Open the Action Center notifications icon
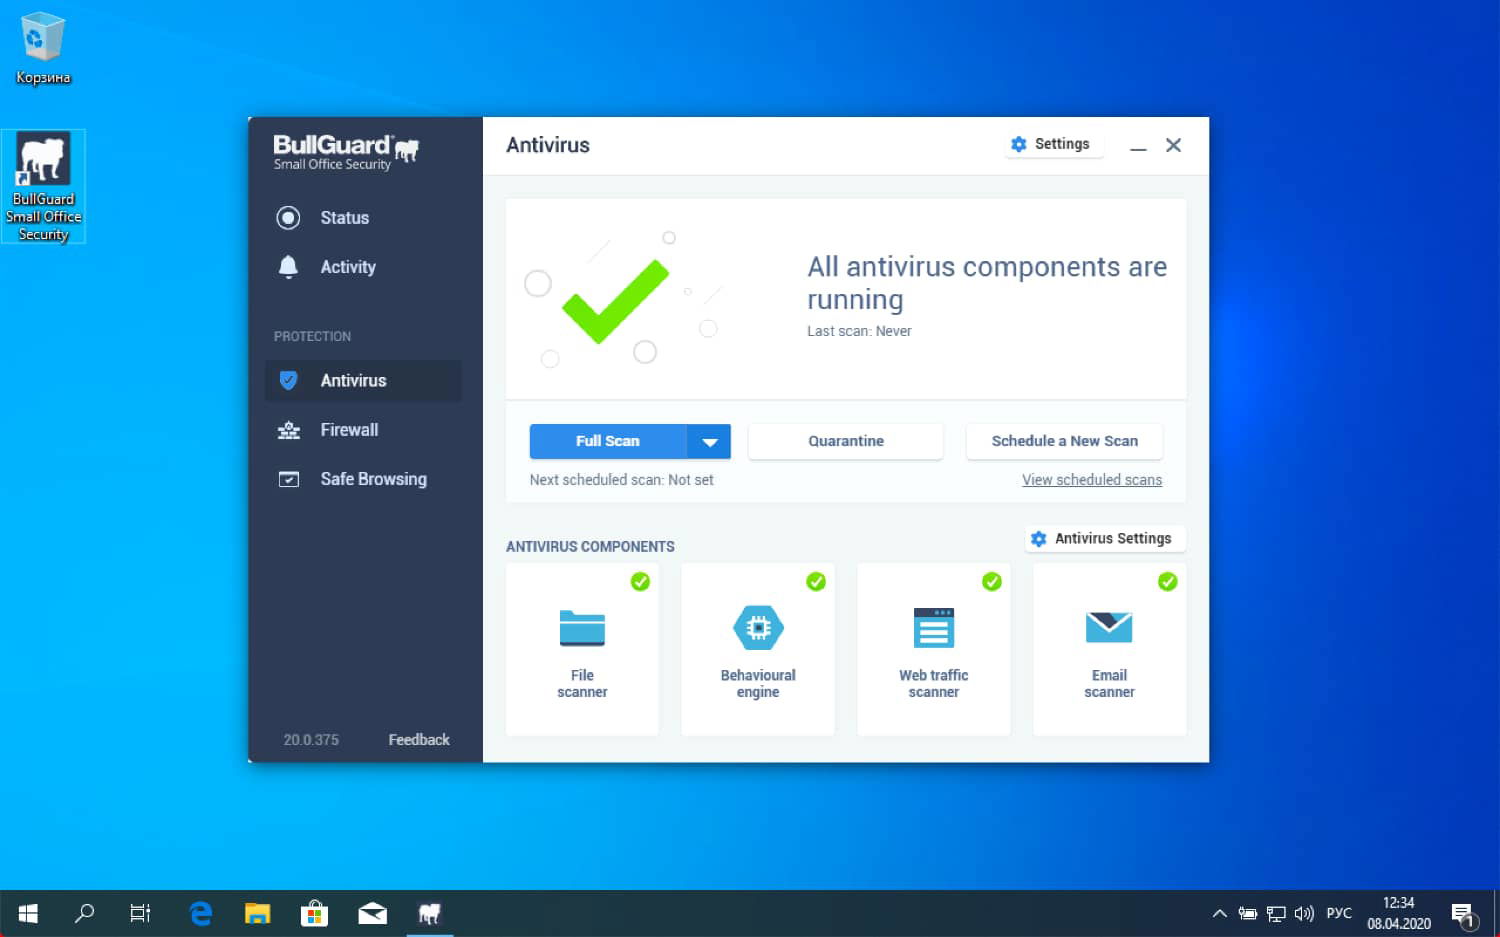The width and height of the screenshot is (1500, 937). [1464, 913]
